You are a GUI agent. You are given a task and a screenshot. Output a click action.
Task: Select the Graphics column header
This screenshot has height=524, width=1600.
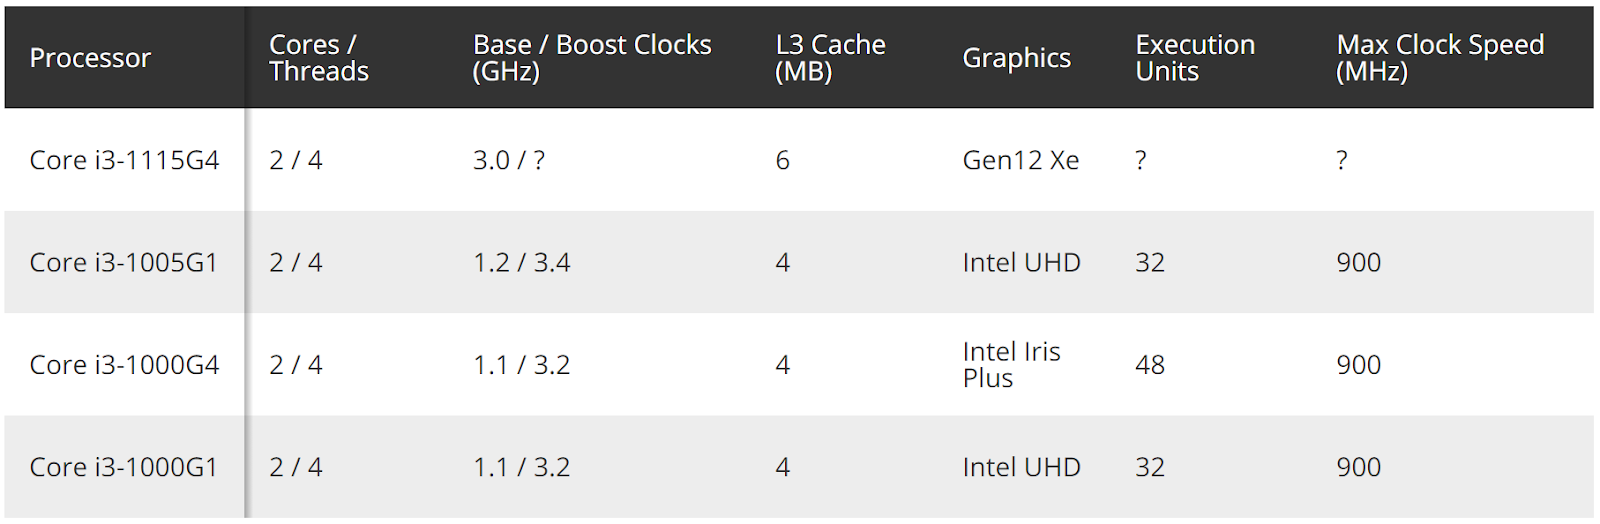[1016, 58]
